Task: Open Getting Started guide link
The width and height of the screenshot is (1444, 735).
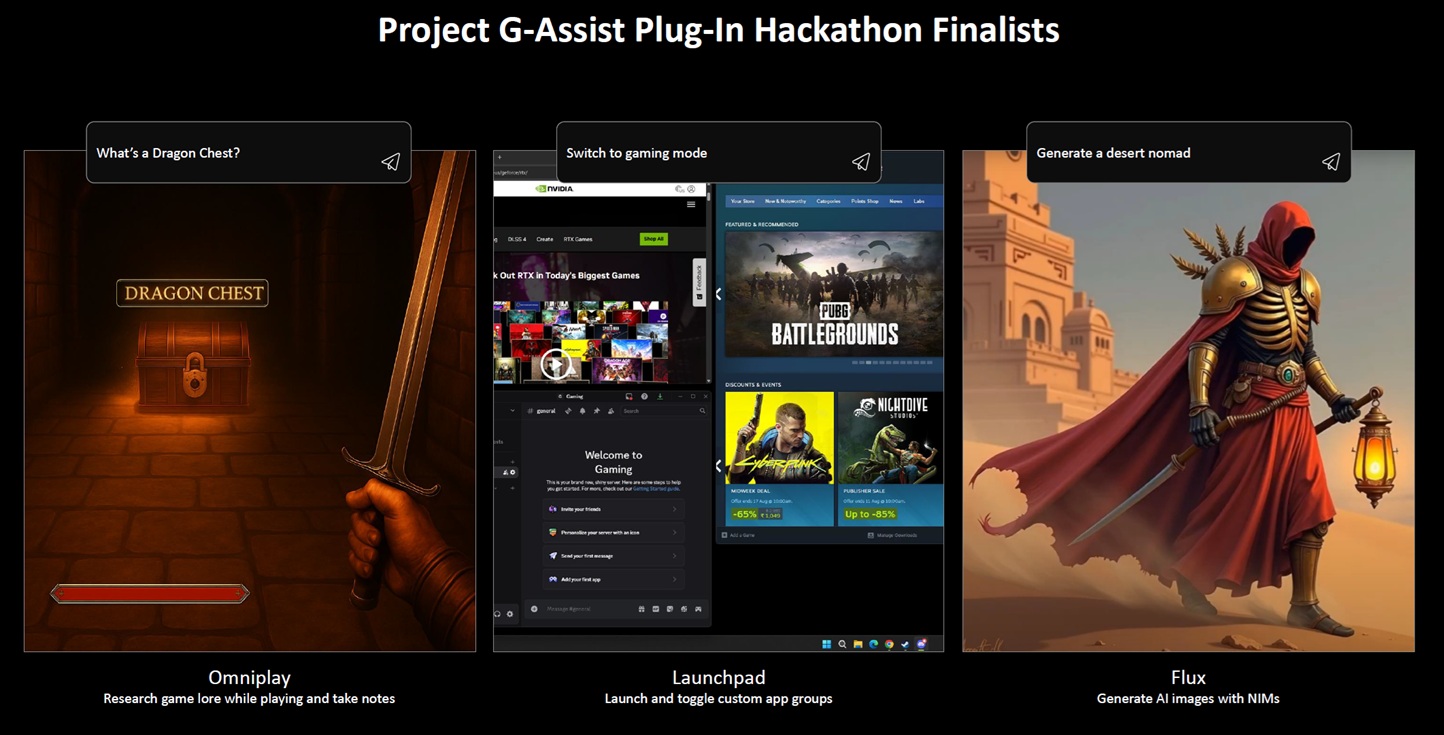Action: [x=656, y=489]
